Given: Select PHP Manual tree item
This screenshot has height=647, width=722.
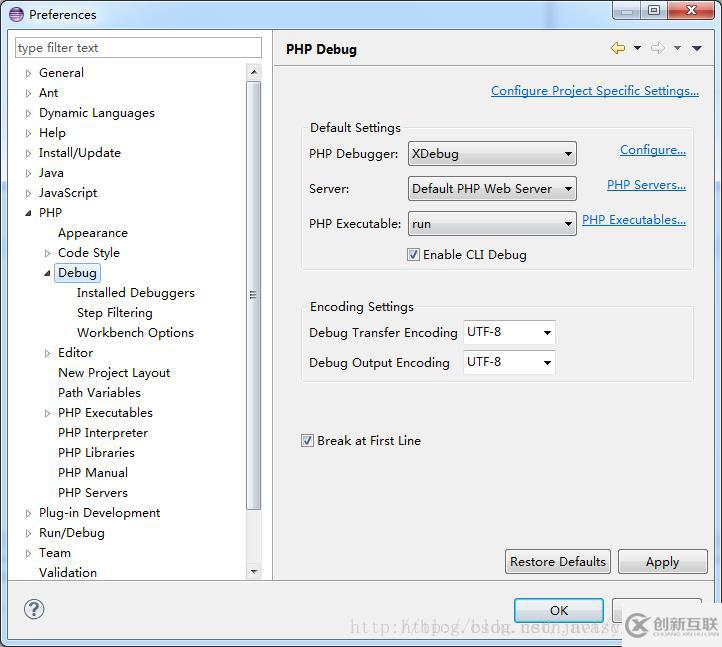Looking at the screenshot, I should pos(93,473).
